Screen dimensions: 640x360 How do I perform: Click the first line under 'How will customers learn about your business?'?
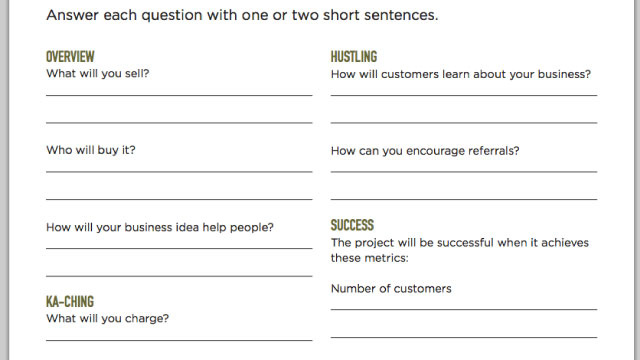point(464,95)
